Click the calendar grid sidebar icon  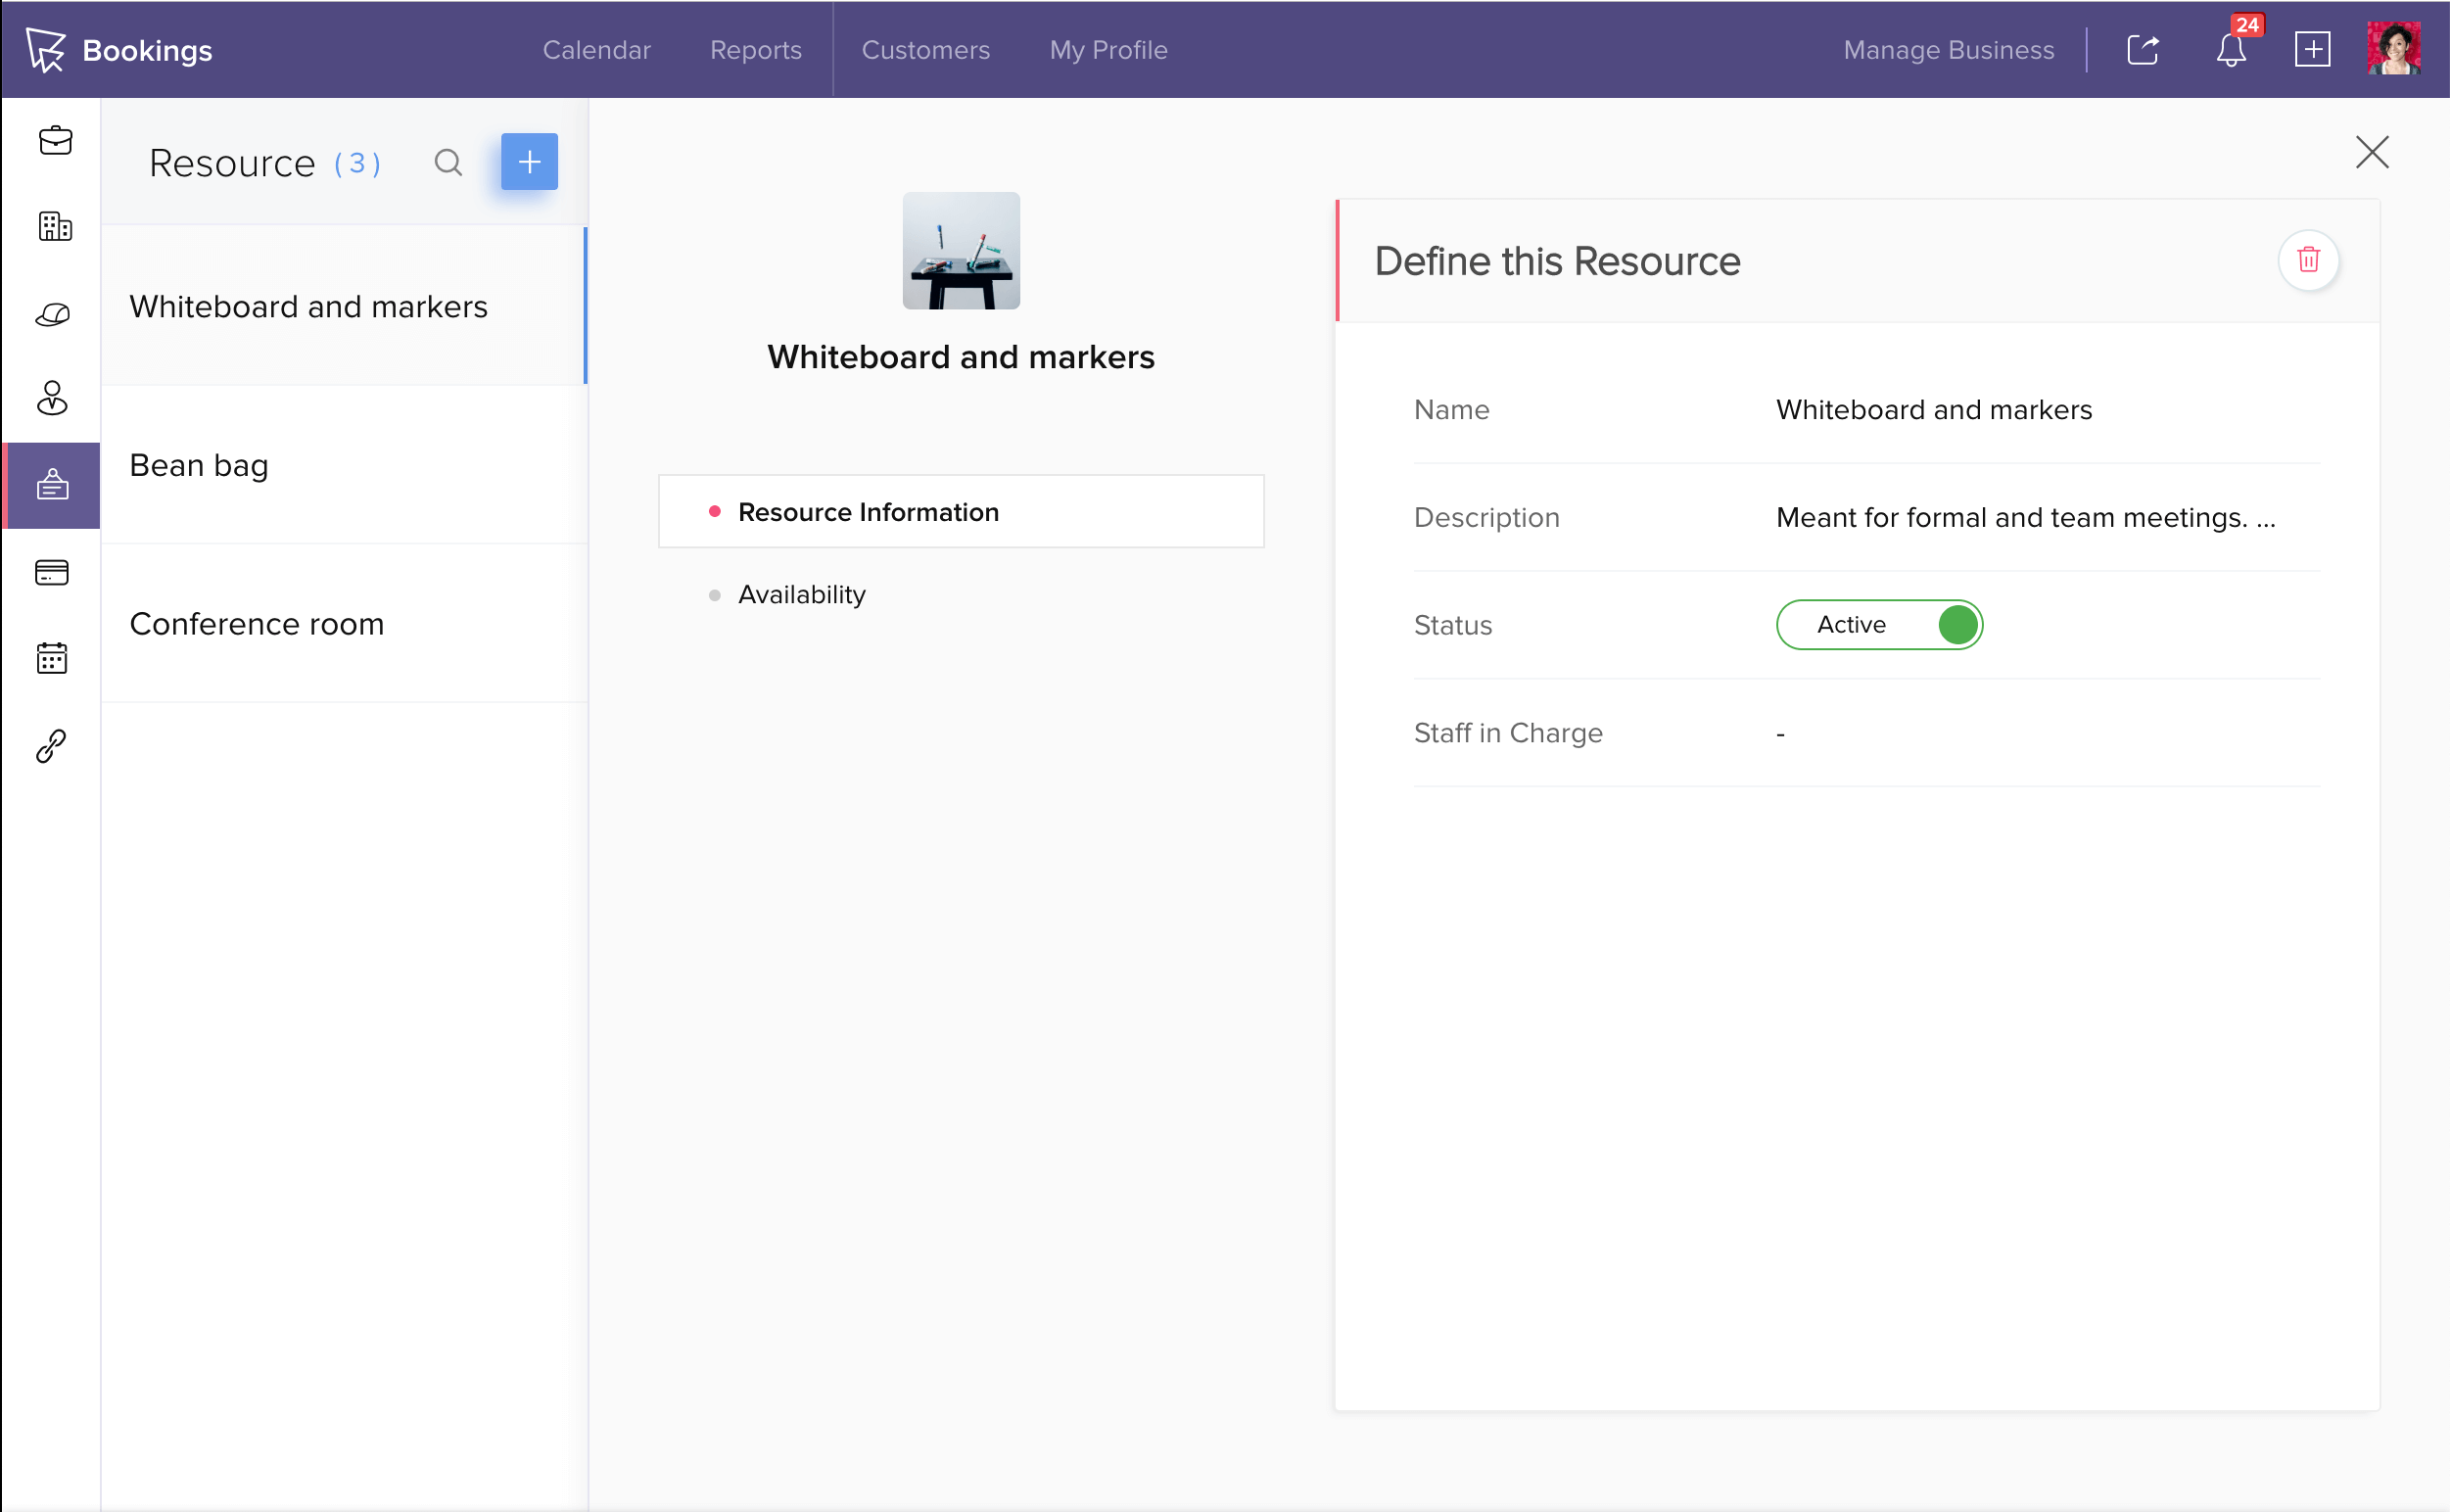[52, 658]
